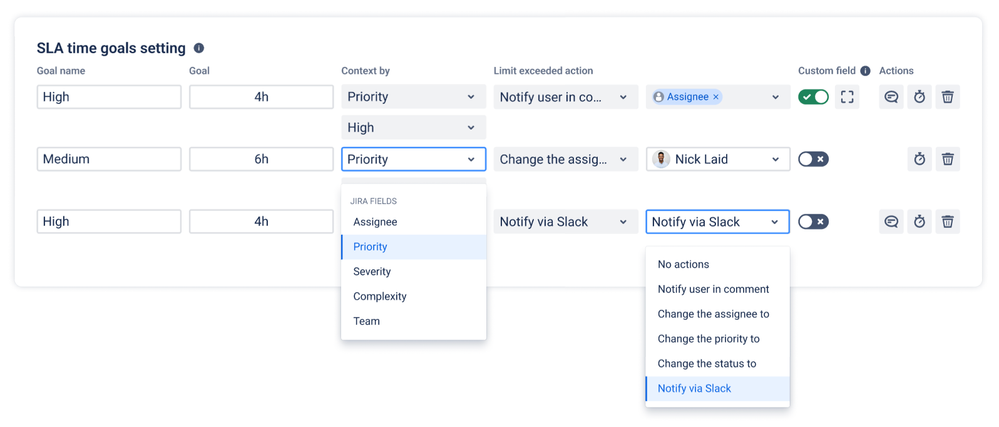Image resolution: width=999 pixels, height=427 pixels.
Task: Open the comment action in the first row
Action: coord(891,97)
